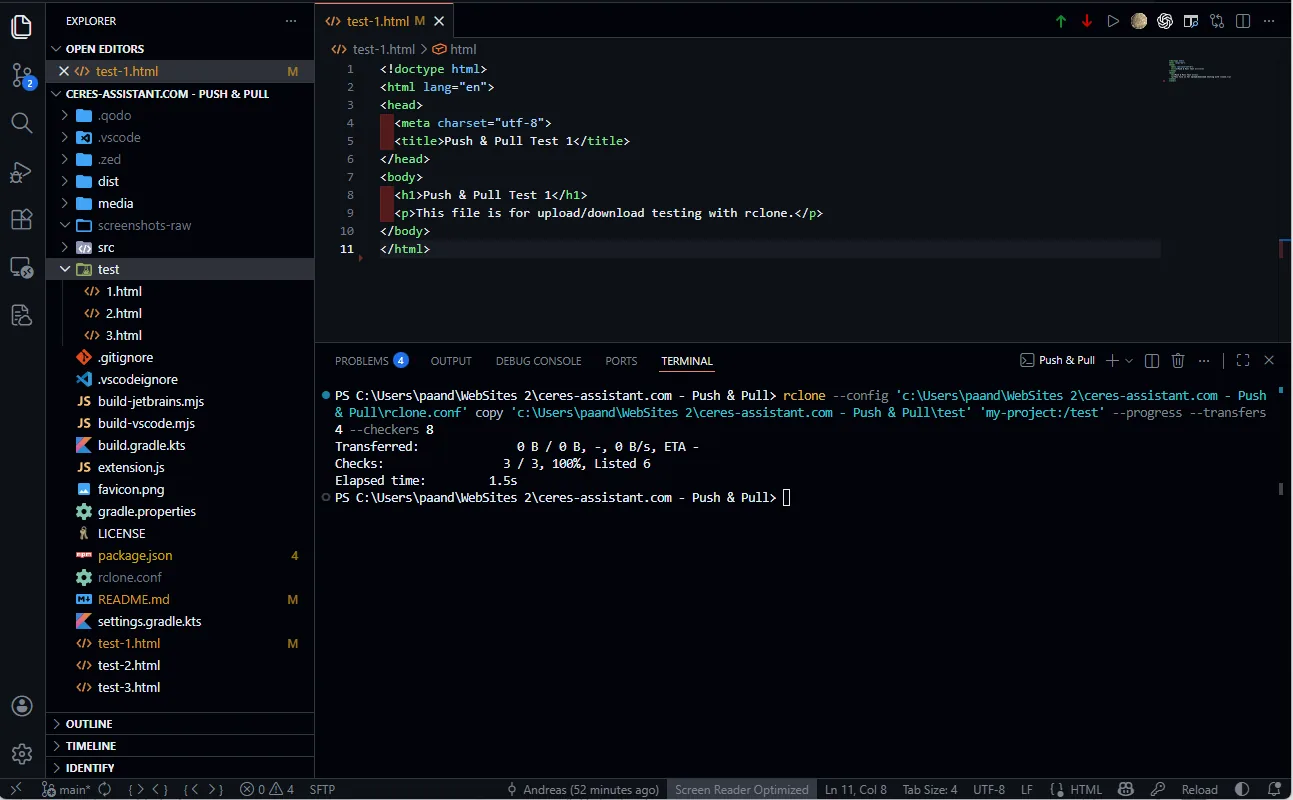Toggle Screen Reader Optimized status item
This screenshot has width=1293, height=800.
(741, 789)
